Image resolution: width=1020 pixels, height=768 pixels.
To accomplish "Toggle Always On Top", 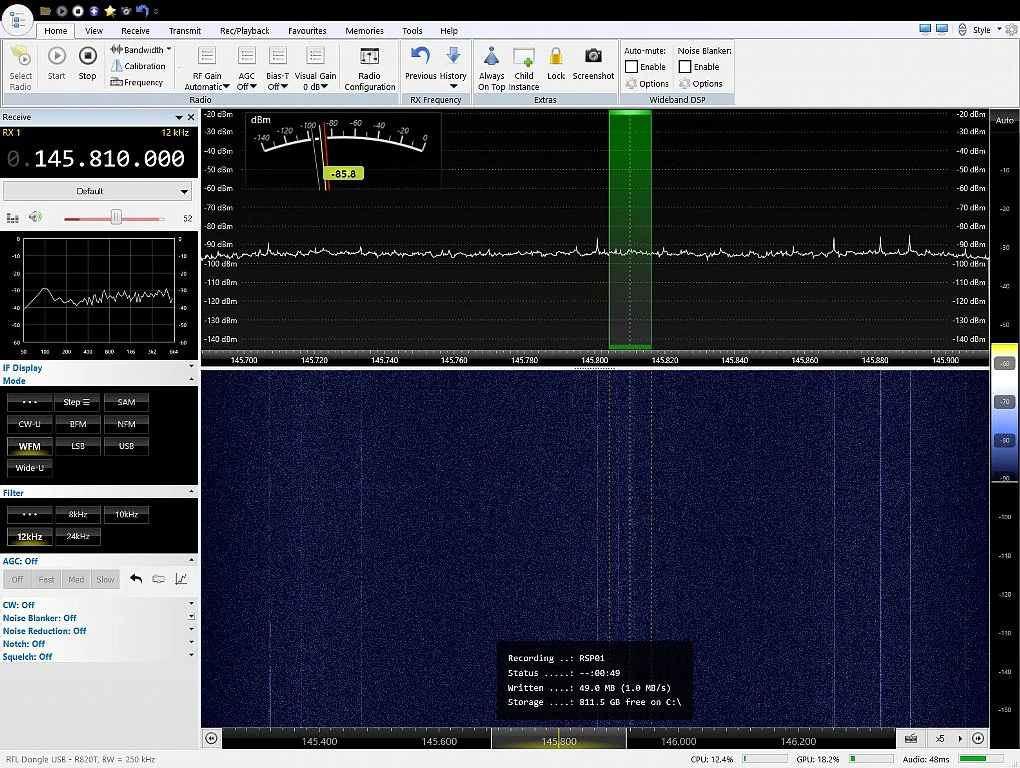I will (x=492, y=68).
